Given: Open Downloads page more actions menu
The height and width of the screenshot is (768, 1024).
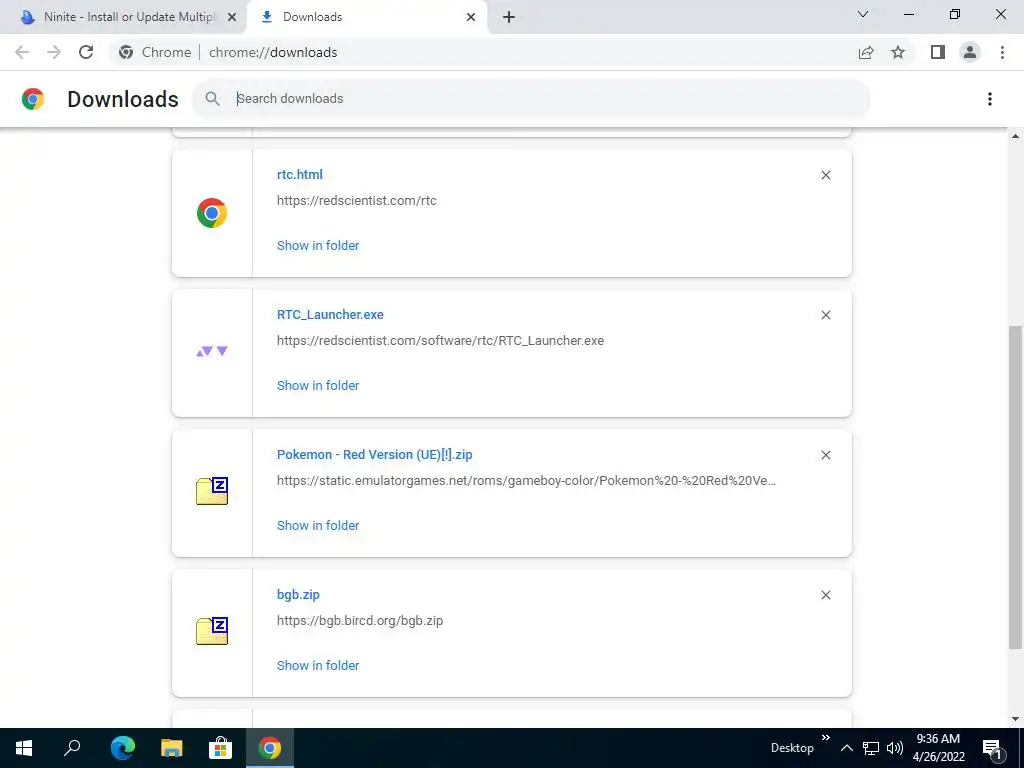Looking at the screenshot, I should point(990,99).
